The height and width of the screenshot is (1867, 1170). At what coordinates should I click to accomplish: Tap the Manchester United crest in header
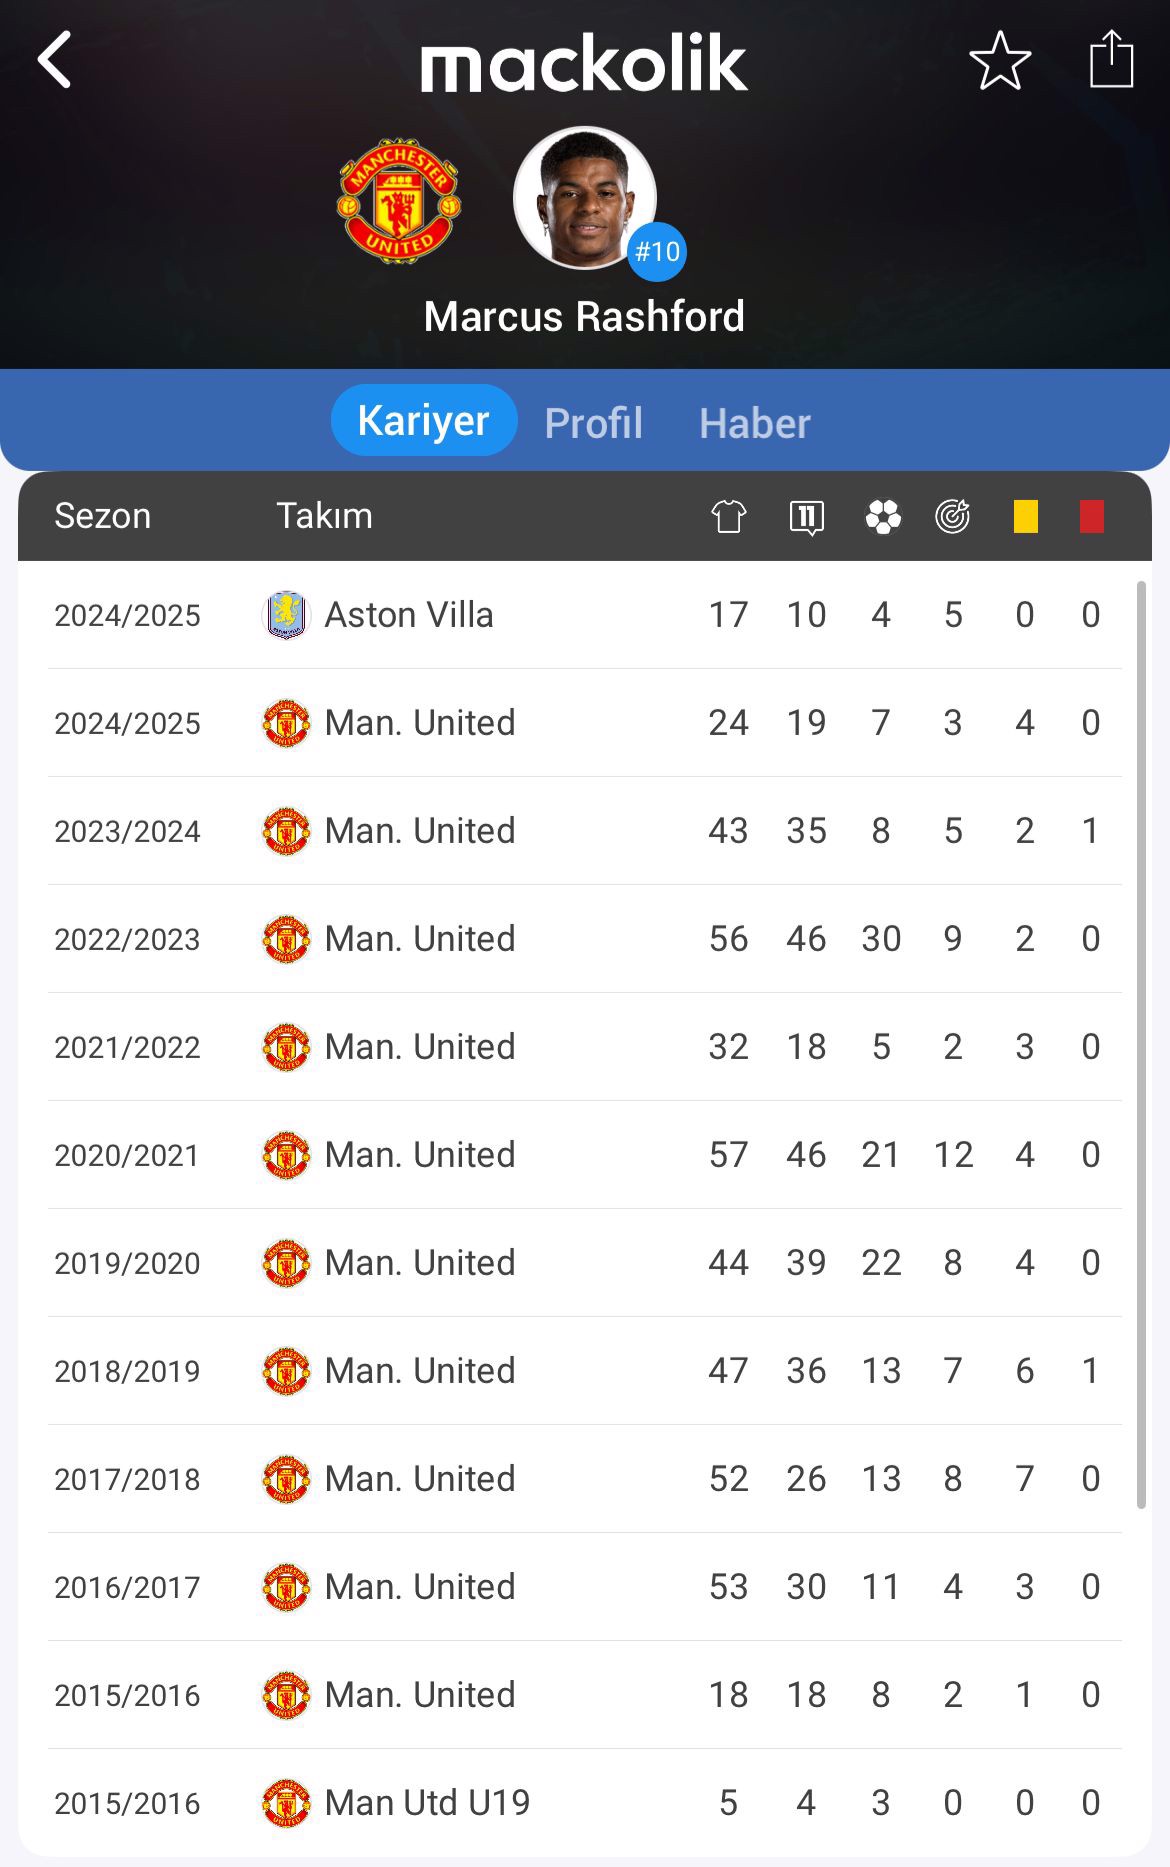pyautogui.click(x=399, y=200)
